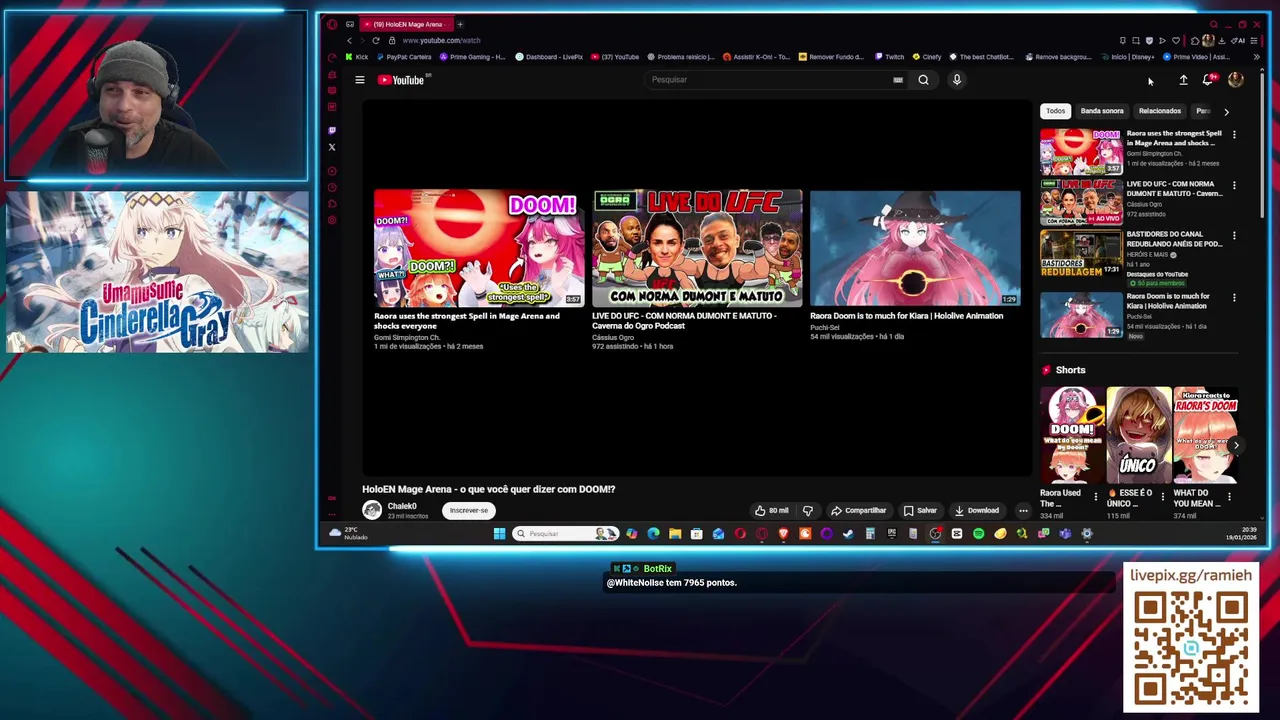1280x720 pixels.
Task: Open the weather widget showing 23°C Nublado
Action: 350,533
